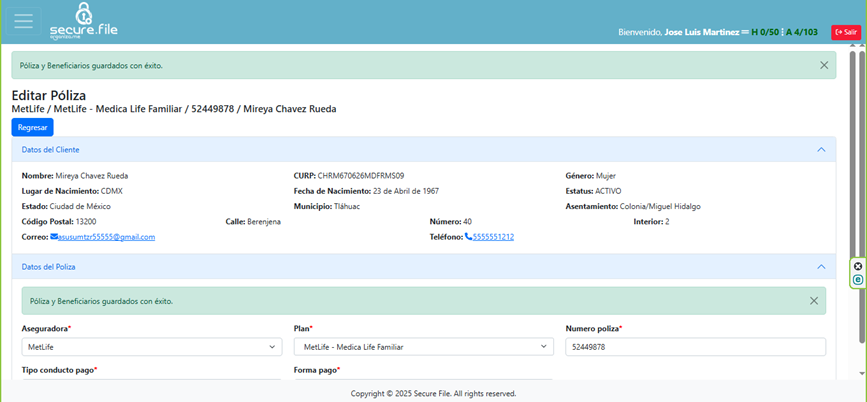Log out using the red Salir button
Viewport: 867px width, 402px height.
[845, 32]
